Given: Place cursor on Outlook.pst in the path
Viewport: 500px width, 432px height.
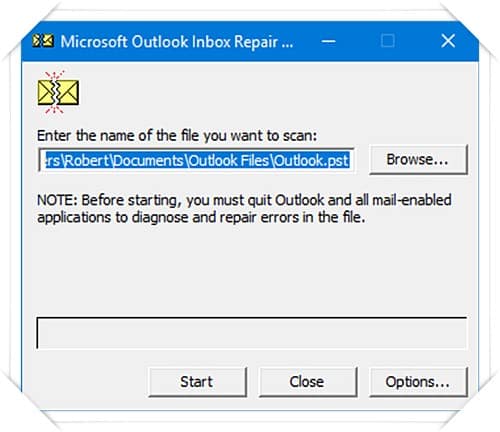Looking at the screenshot, I should (312, 161).
